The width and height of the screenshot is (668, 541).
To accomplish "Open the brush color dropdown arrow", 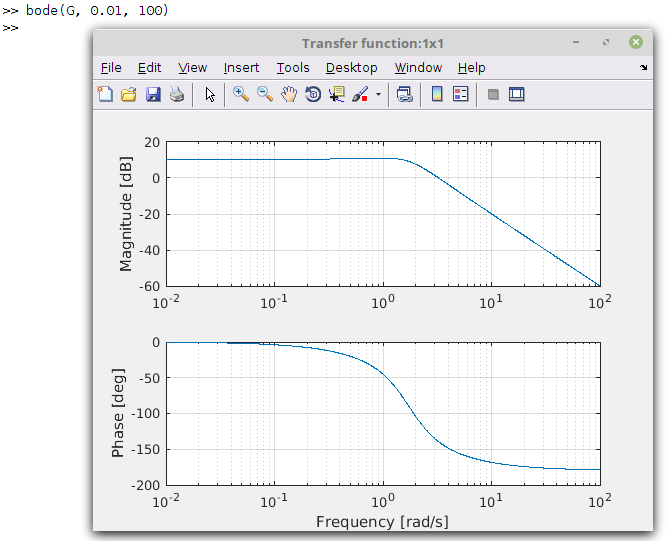I will 378,94.
